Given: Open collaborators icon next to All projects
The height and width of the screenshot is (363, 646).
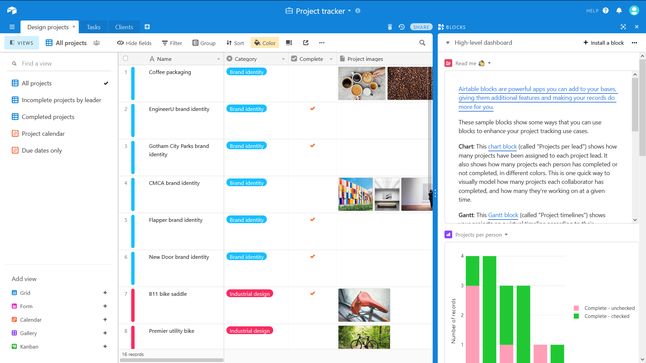Looking at the screenshot, I should (96, 43).
